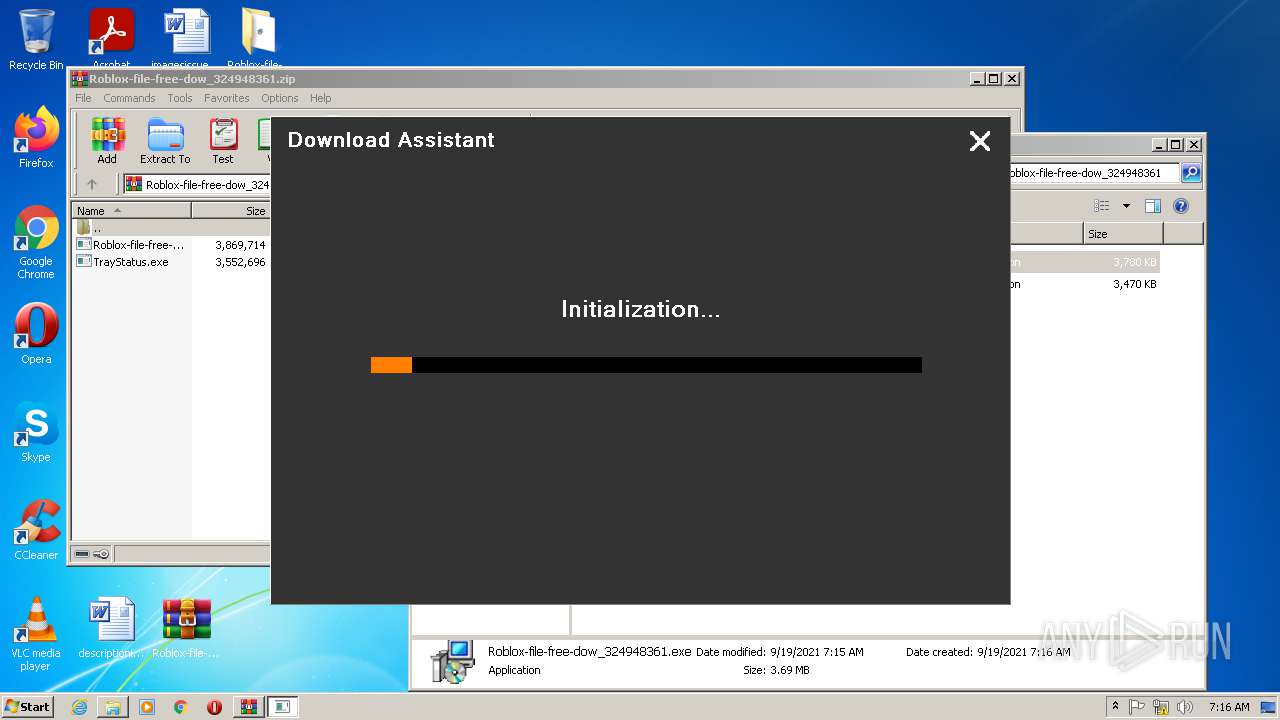1280x720 pixels.
Task: Open Explorer help button
Action: click(1181, 206)
